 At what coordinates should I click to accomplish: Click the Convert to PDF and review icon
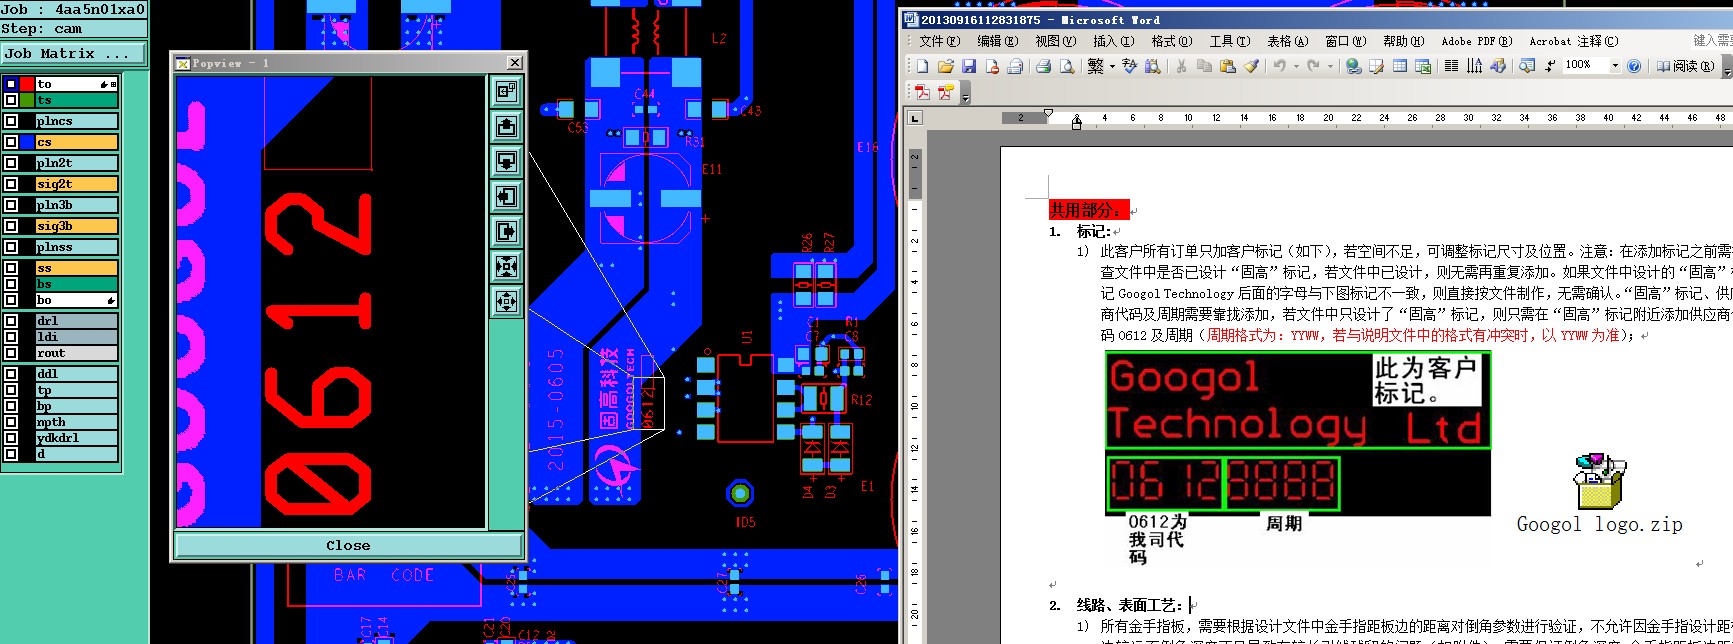pyautogui.click(x=946, y=92)
